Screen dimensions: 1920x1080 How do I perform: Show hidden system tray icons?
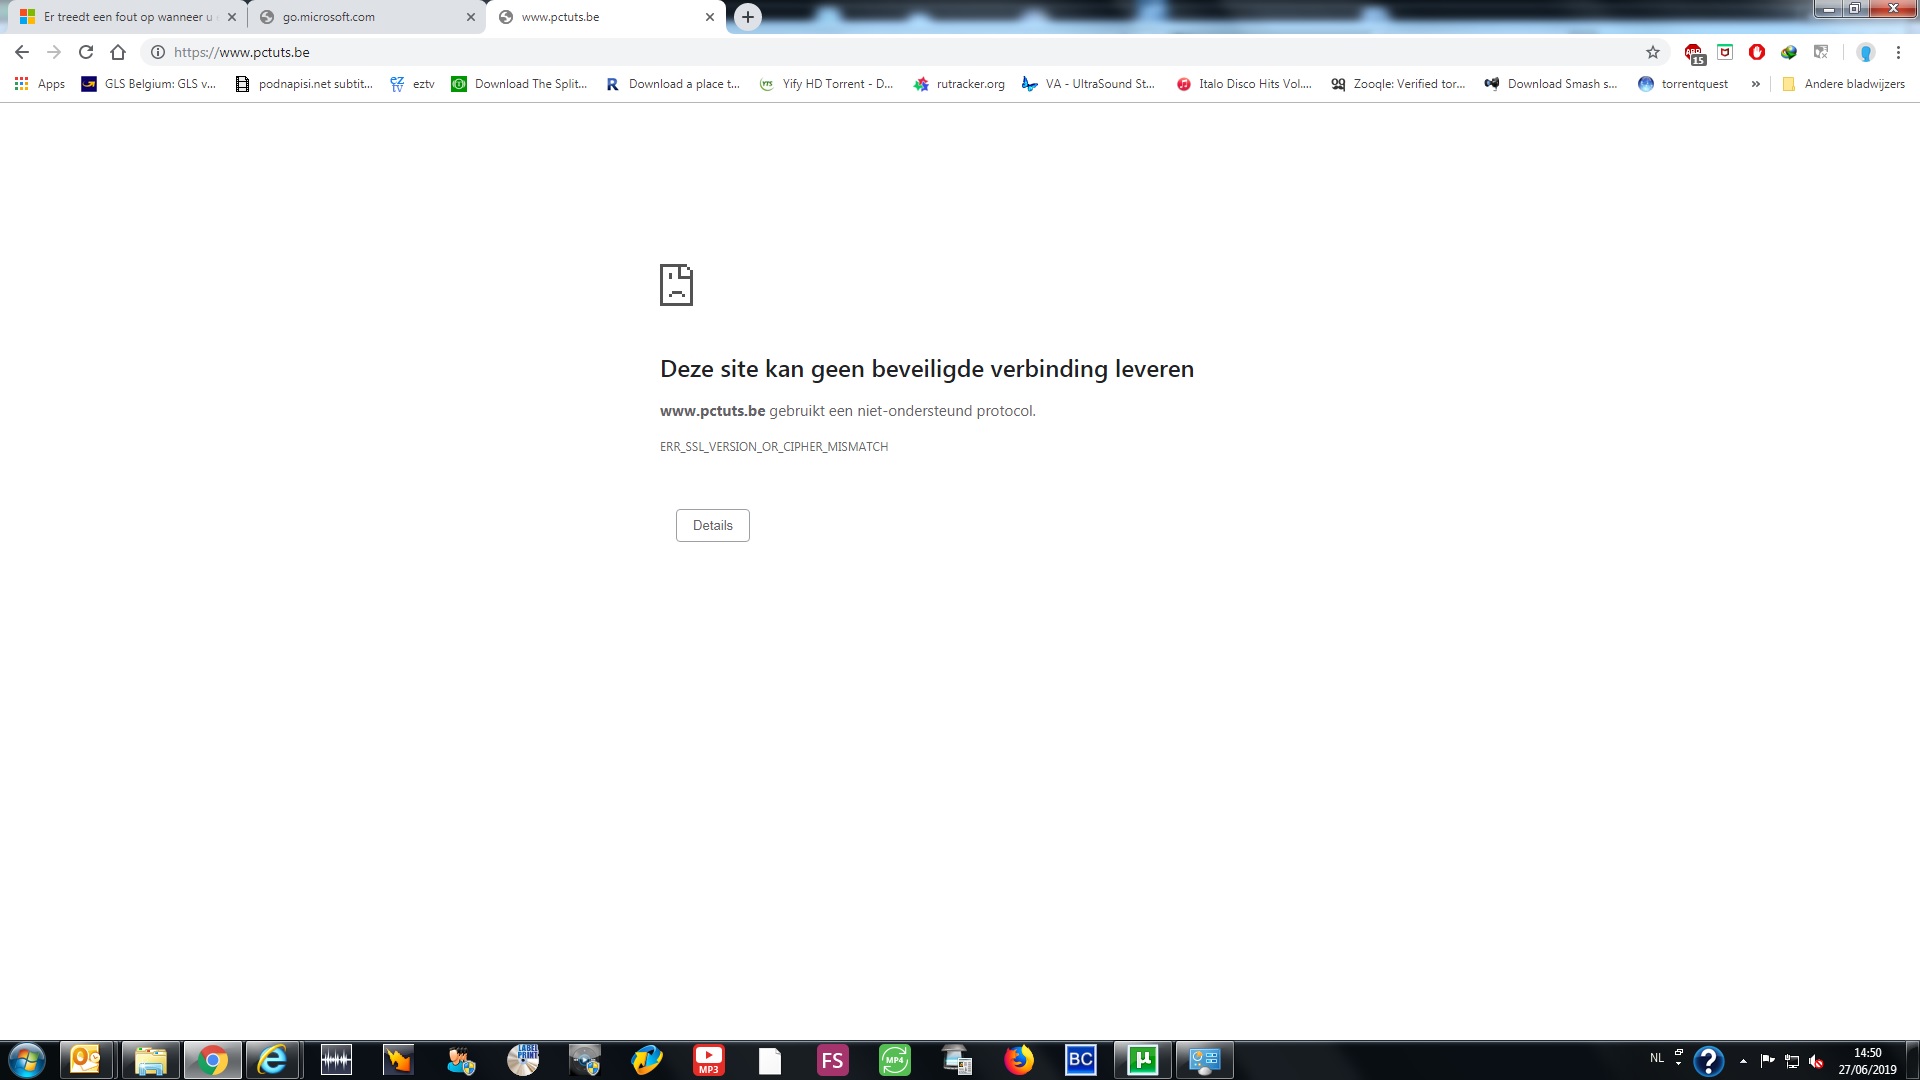pos(1743,1061)
